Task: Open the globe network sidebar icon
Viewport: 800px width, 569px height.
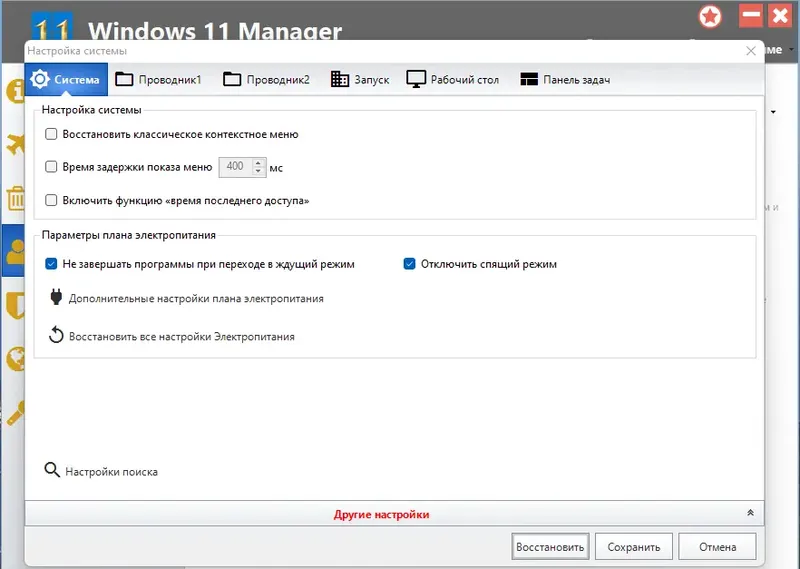Action: pyautogui.click(x=15, y=359)
